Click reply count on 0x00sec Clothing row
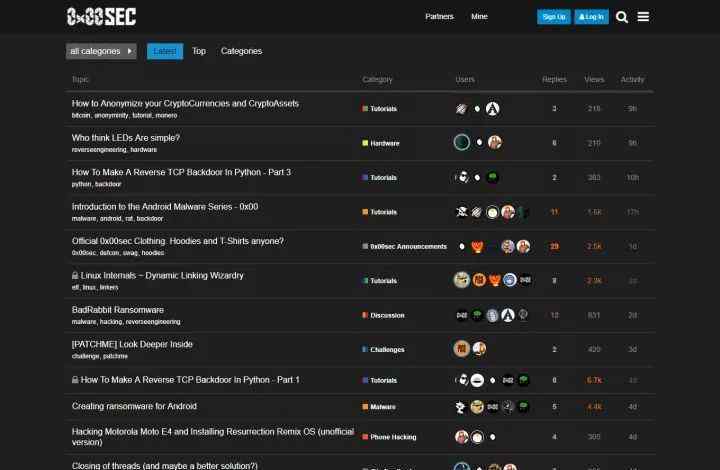Screen dimensions: 720x470 [554, 246]
